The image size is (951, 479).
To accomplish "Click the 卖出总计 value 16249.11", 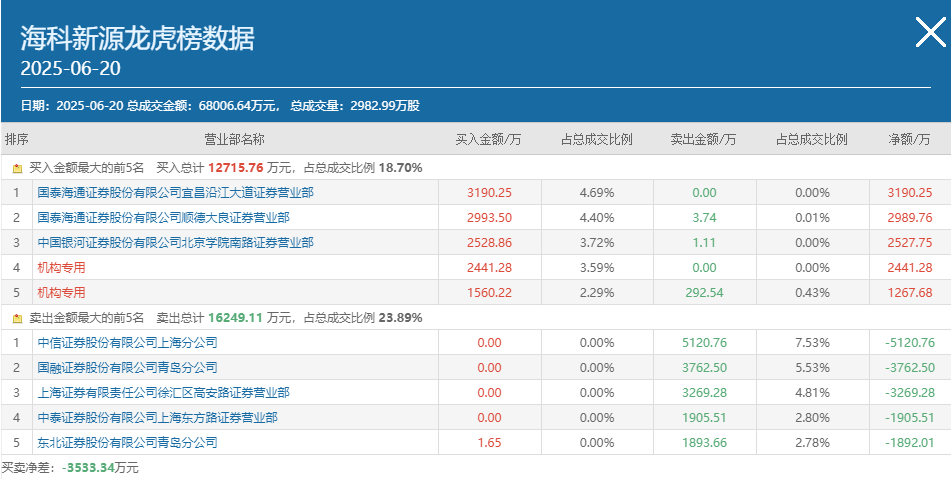I will click(x=236, y=318).
